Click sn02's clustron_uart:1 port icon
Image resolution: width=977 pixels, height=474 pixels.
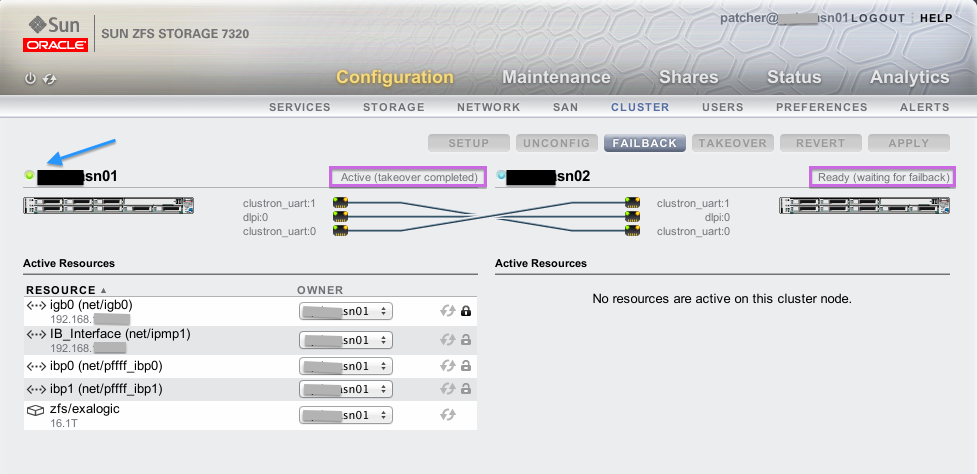click(632, 202)
